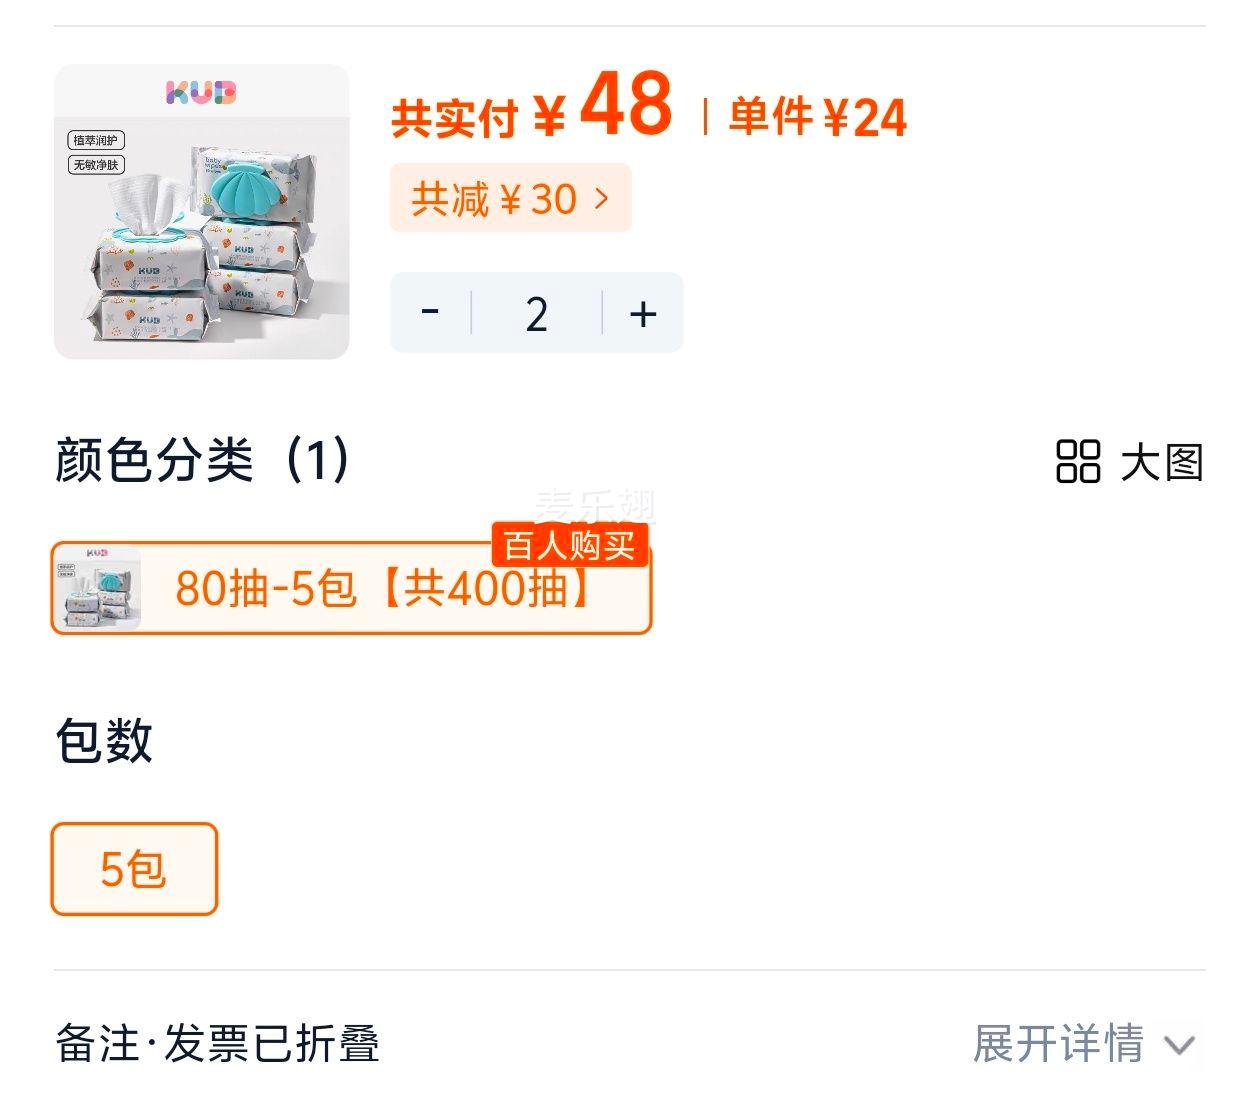1260x1112 pixels.
Task: Click the quantity field showing 2
Action: [x=537, y=314]
